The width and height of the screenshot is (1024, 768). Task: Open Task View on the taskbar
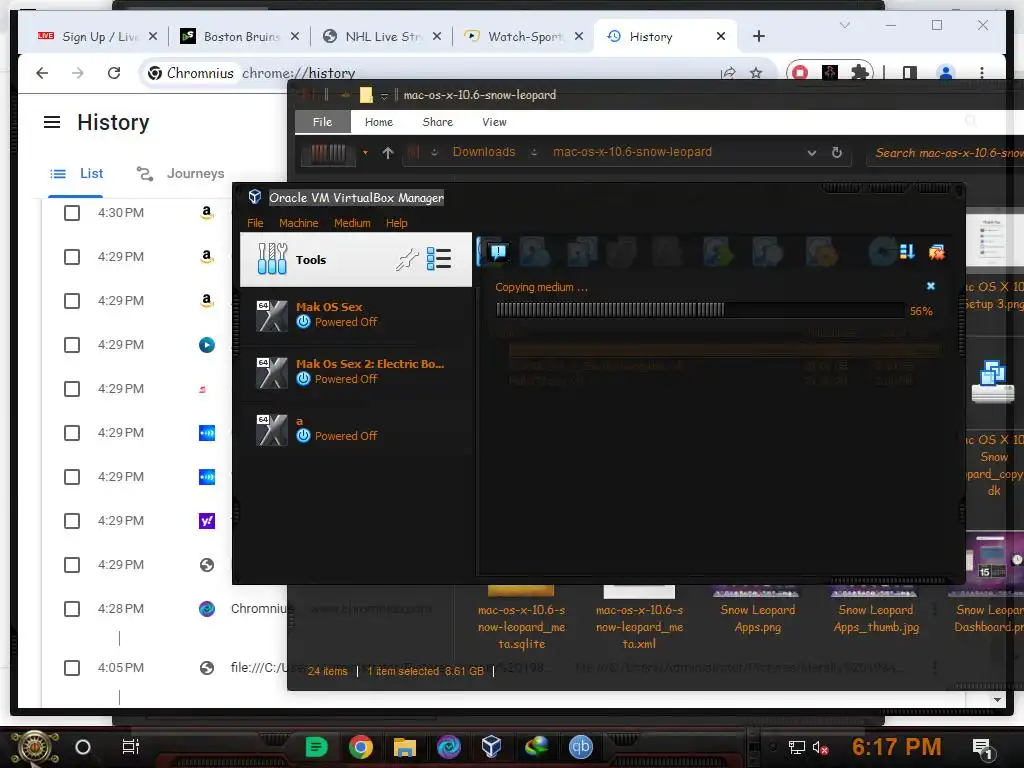click(x=131, y=746)
